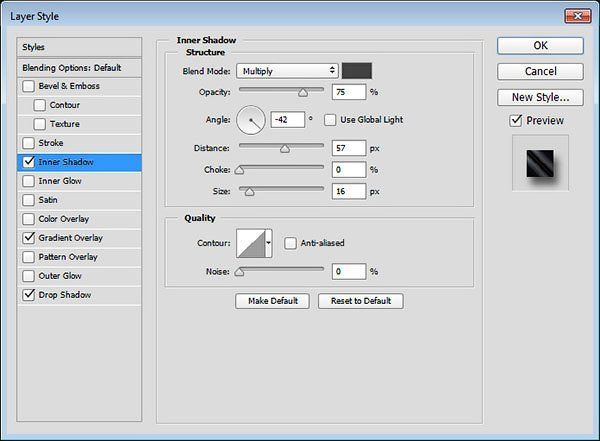Screen dimensions: 600x441
Task: Click the Opacity value field
Action: tap(349, 92)
